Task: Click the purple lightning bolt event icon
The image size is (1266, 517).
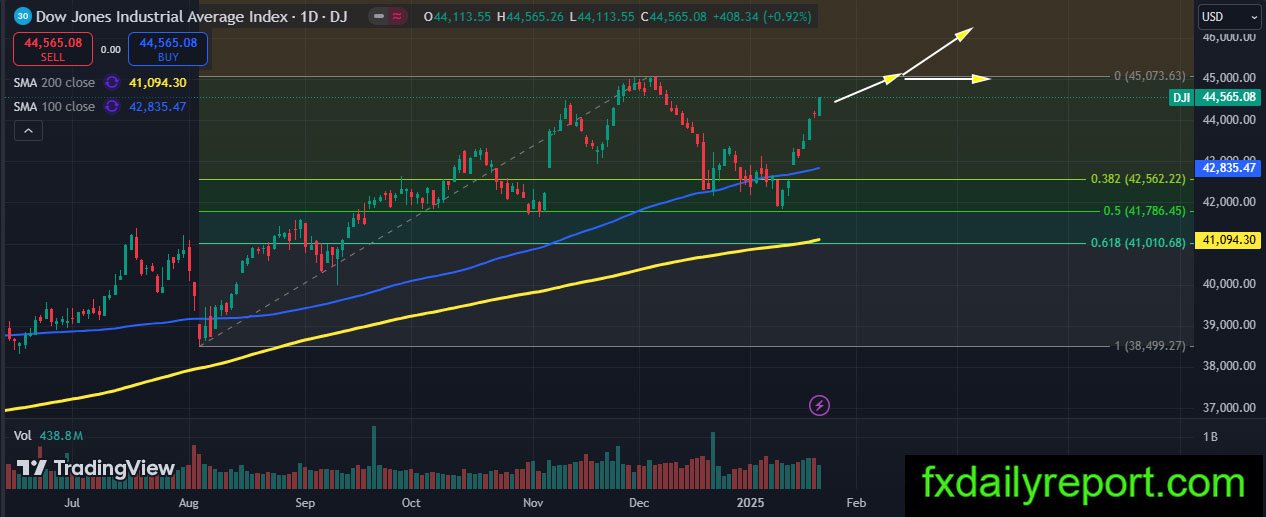Action: point(819,405)
